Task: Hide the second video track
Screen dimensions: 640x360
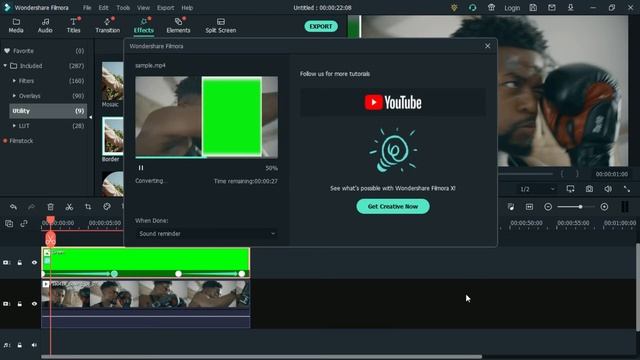Action: (34, 304)
